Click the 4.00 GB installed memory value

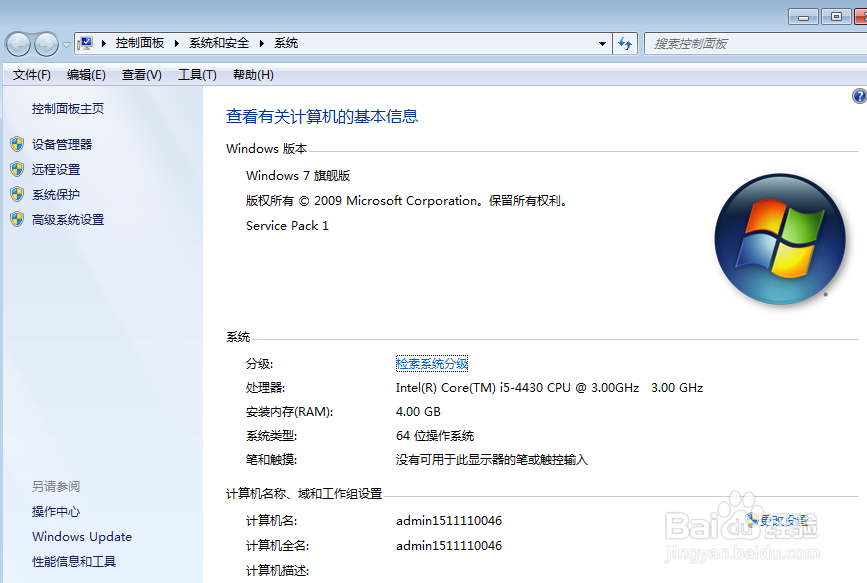coord(418,412)
